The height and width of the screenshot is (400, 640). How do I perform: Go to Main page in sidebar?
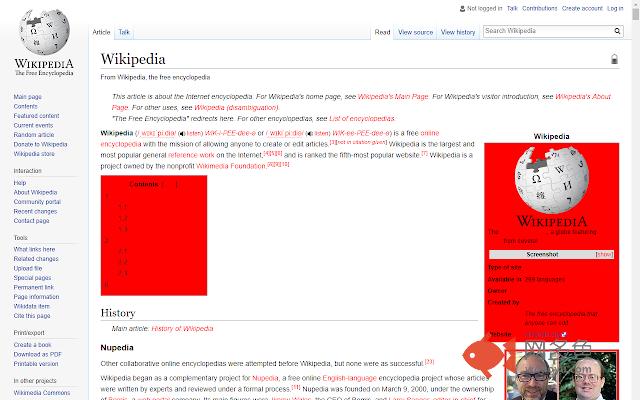28,97
